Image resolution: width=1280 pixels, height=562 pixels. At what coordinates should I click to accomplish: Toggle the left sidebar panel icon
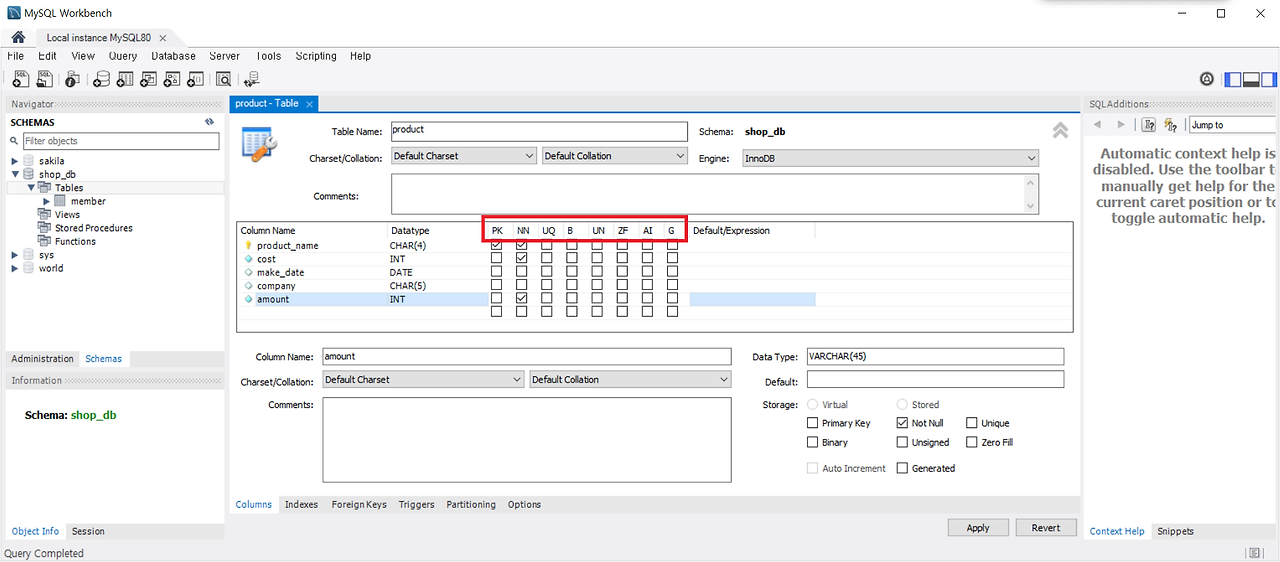(1233, 79)
